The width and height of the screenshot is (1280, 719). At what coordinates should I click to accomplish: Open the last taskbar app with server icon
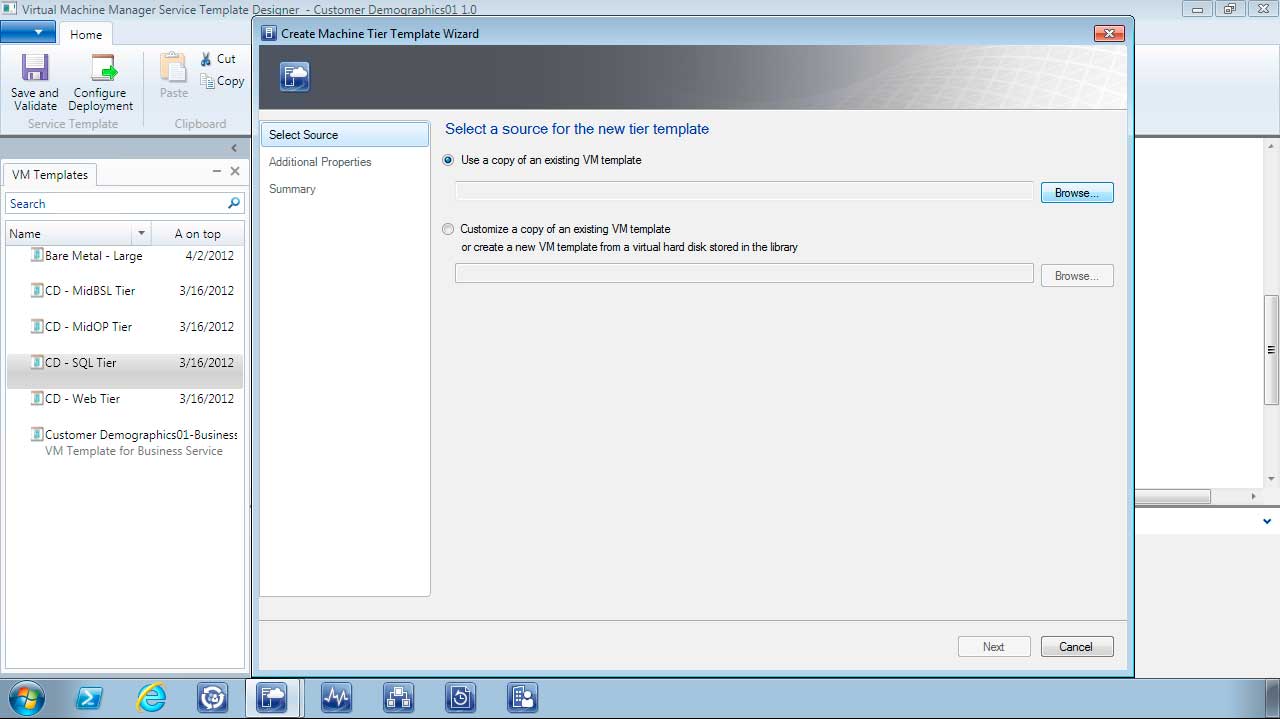pos(523,698)
